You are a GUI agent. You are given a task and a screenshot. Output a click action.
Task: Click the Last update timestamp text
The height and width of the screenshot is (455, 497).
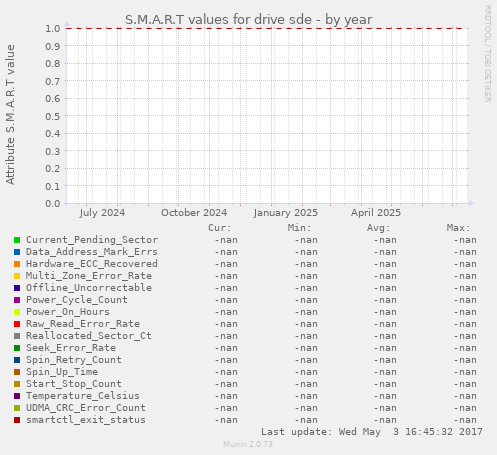pos(372,432)
